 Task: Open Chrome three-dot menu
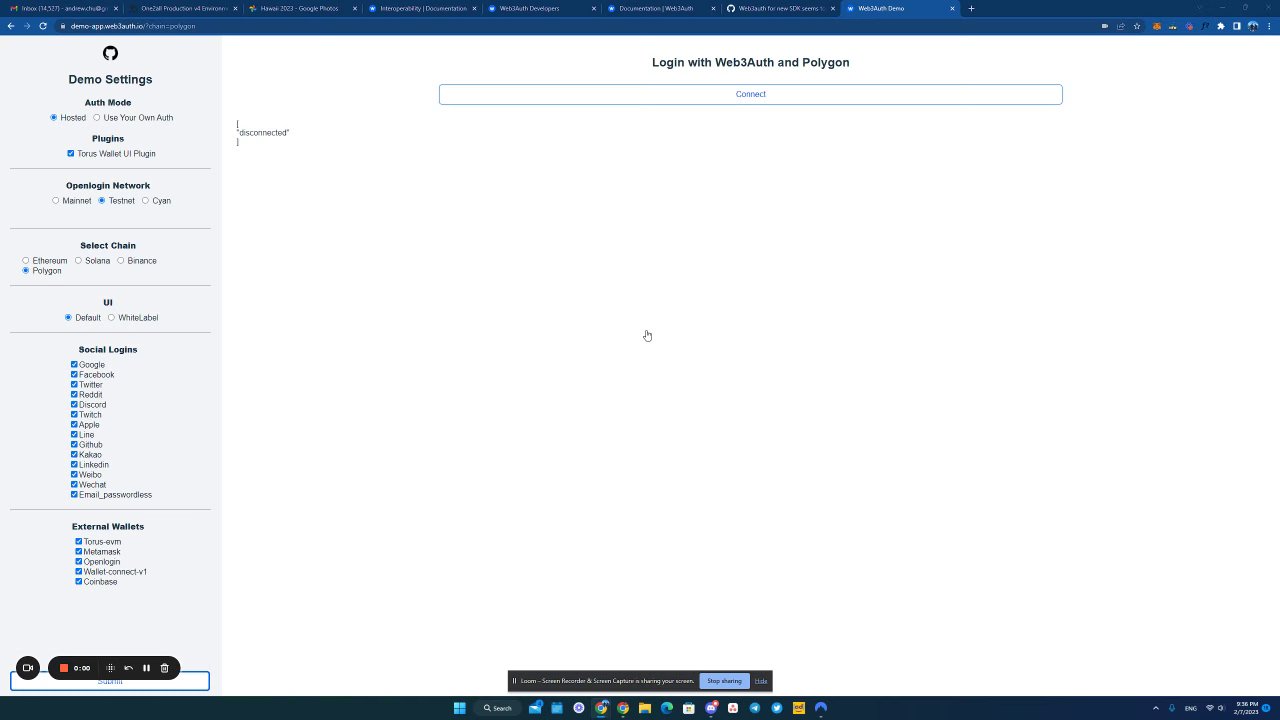[x=1268, y=26]
